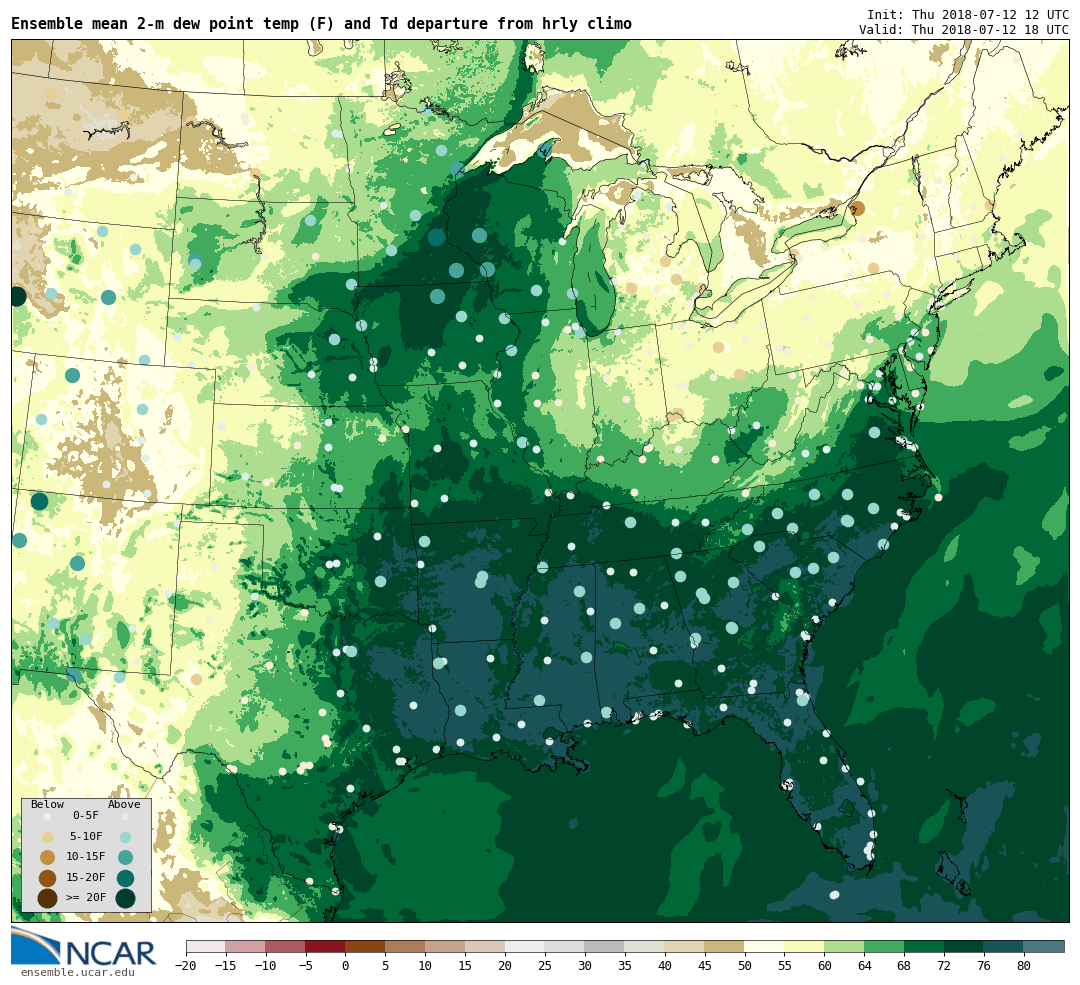Select the Below 10-15F legend marker
1080x985 pixels.
[x=48, y=857]
